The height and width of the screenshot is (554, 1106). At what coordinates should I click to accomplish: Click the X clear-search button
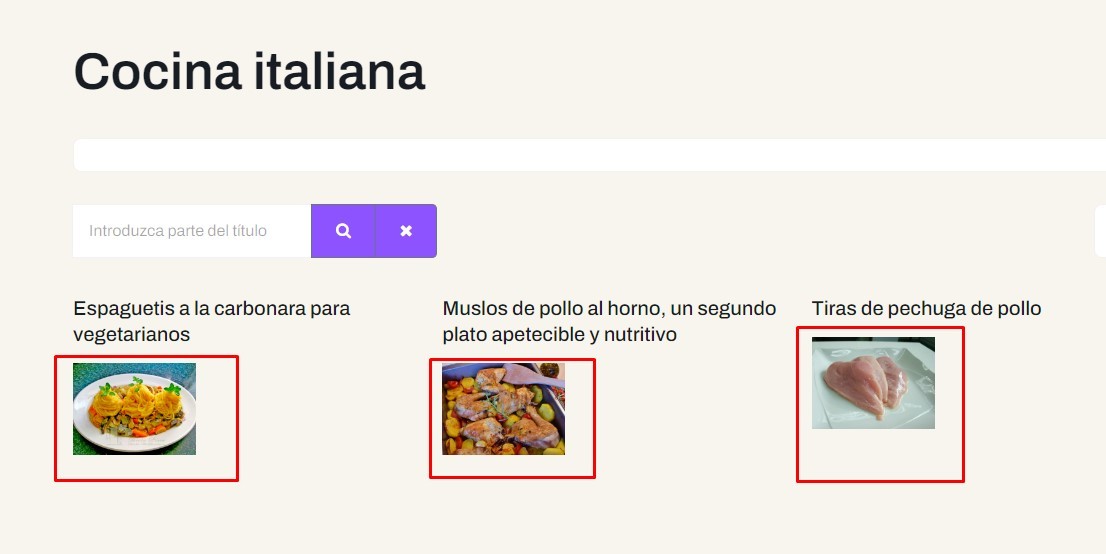406,231
